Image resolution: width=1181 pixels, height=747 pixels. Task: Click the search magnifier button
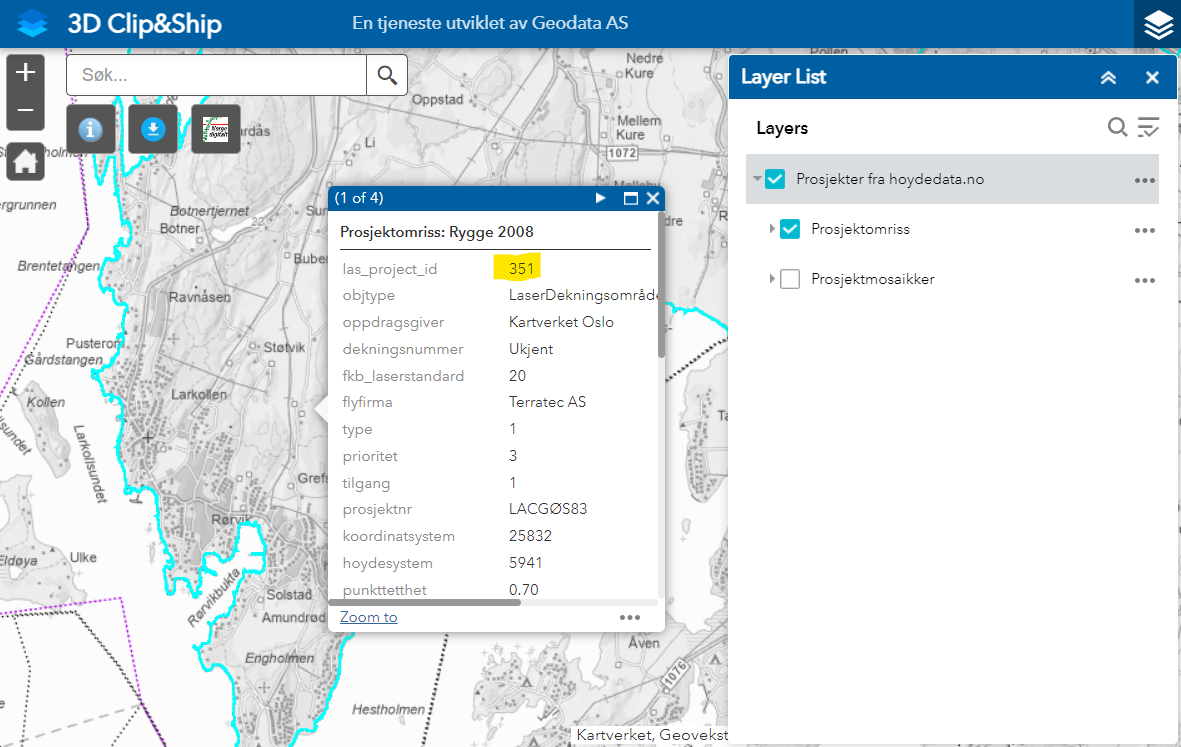coord(387,75)
